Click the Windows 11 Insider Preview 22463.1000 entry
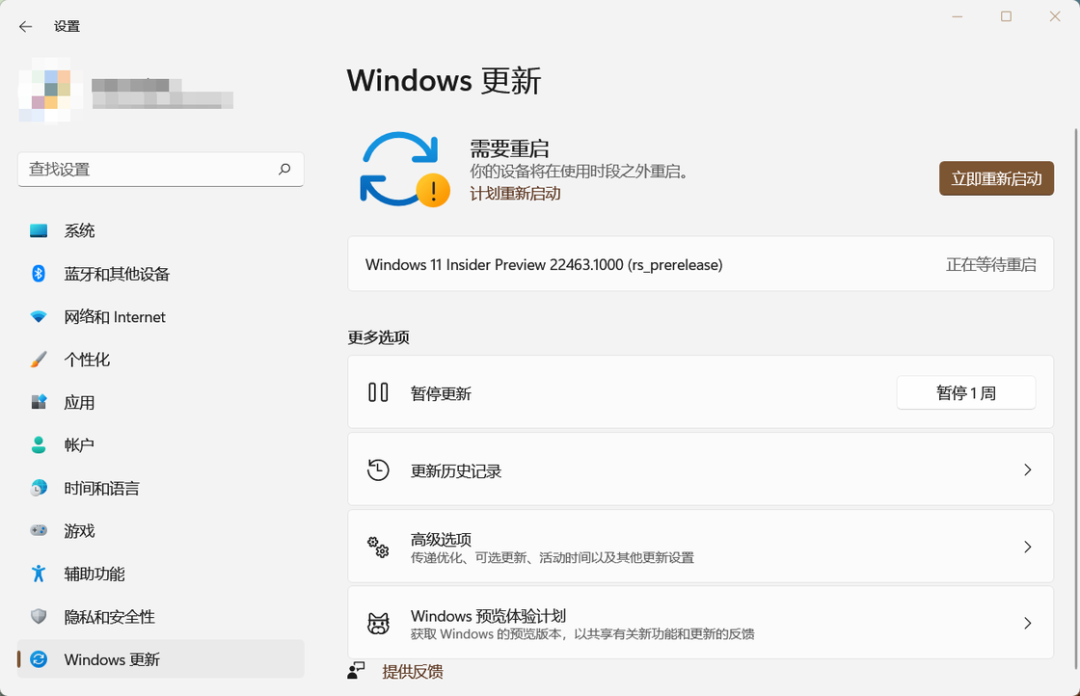 tap(700, 264)
